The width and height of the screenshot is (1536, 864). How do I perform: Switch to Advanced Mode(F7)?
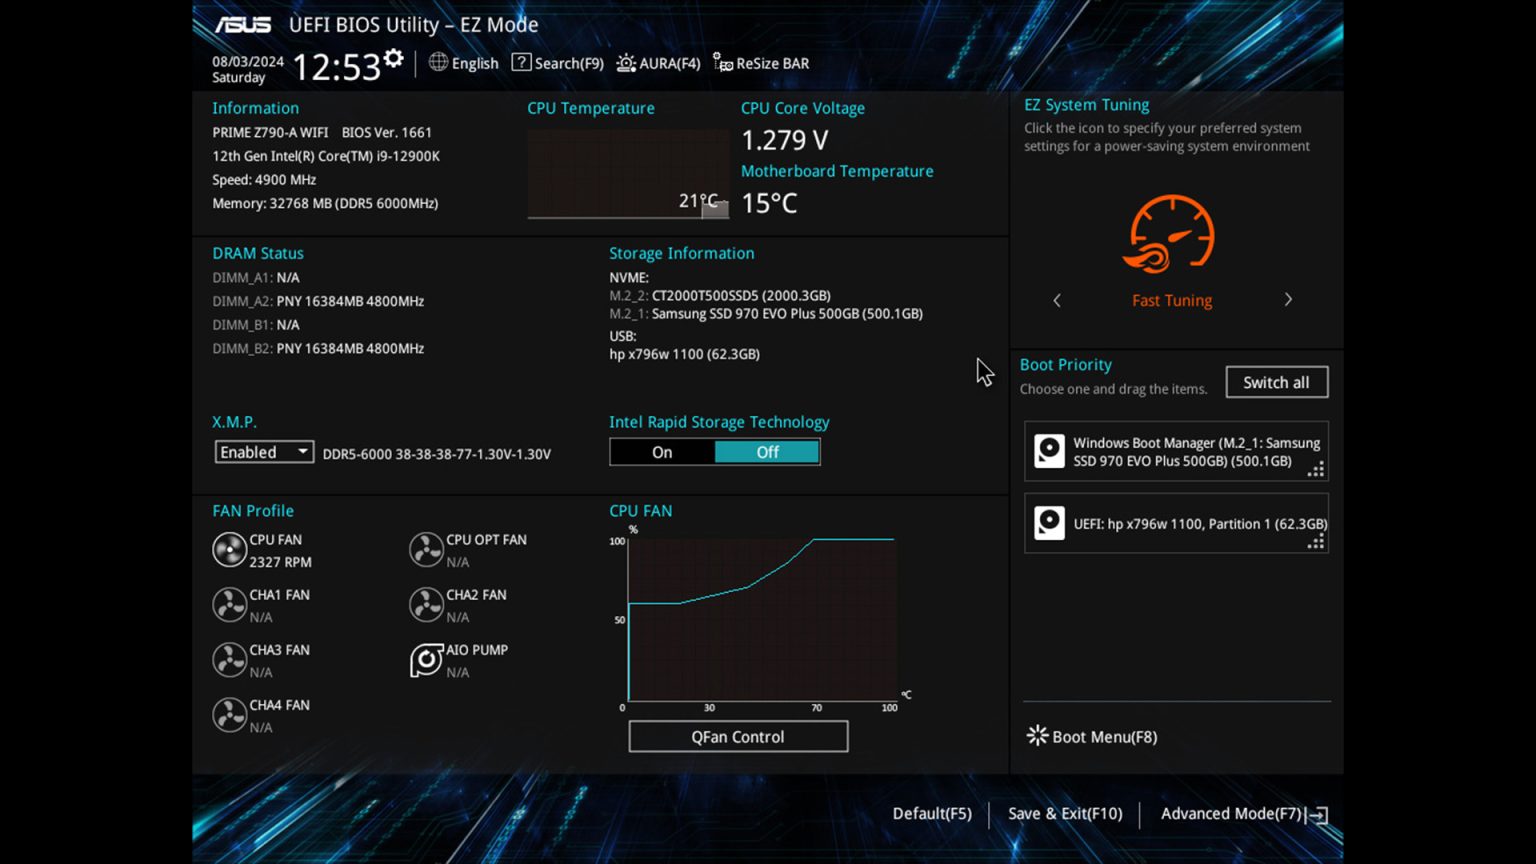pos(1244,813)
